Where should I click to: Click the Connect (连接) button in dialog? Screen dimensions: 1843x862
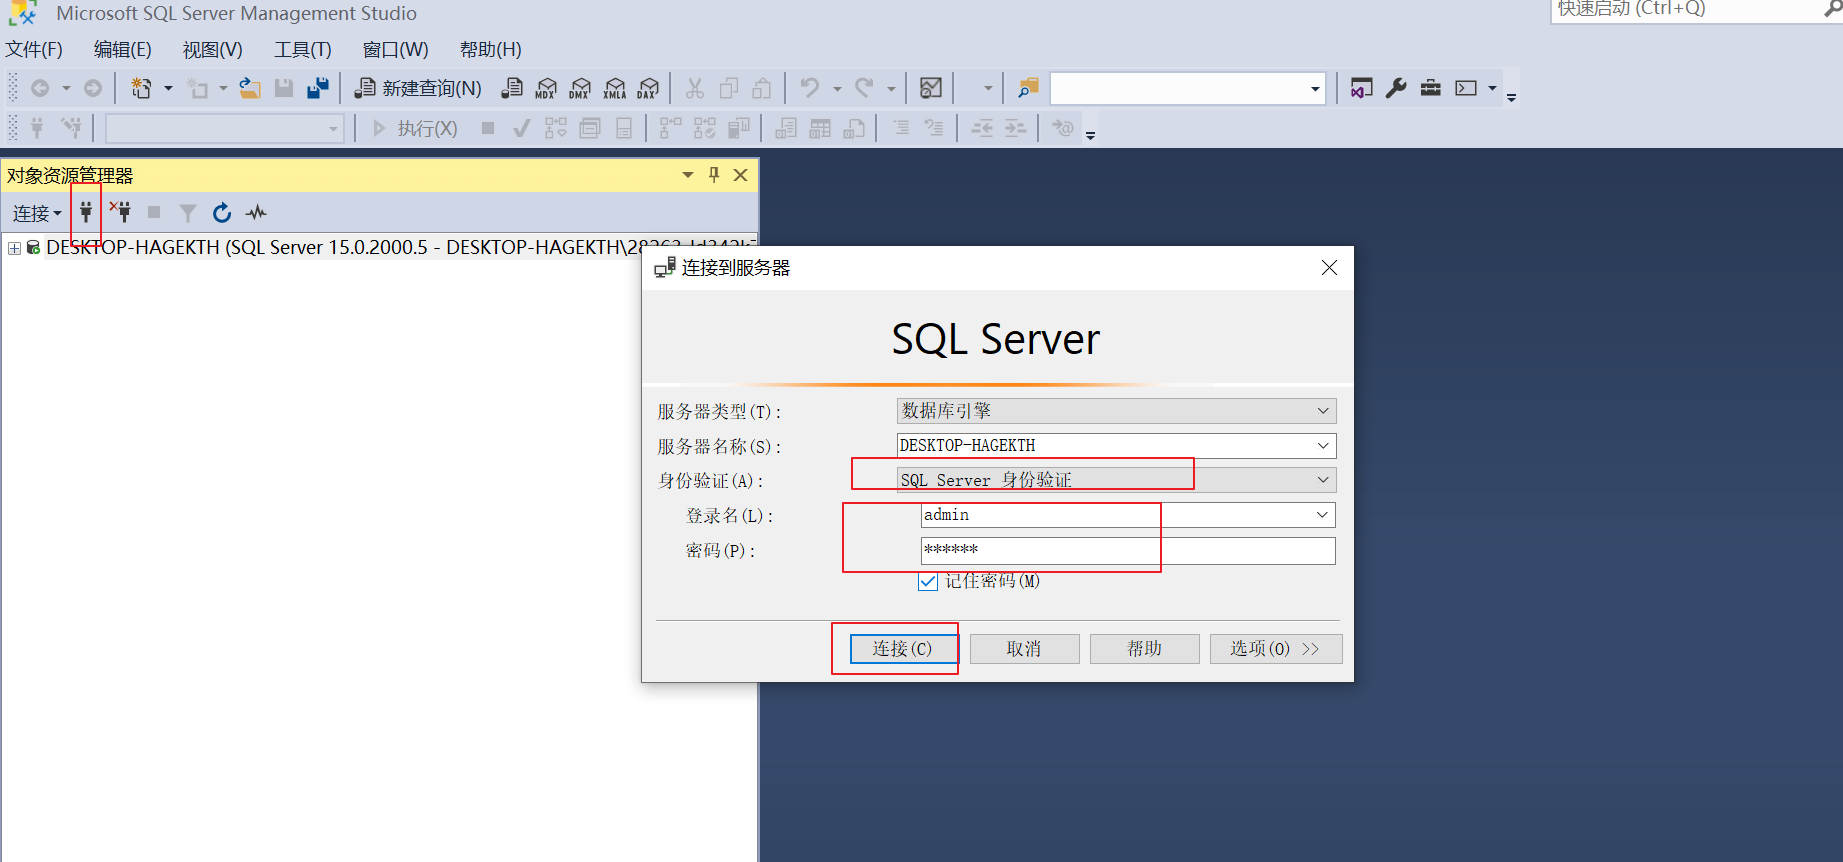point(902,649)
